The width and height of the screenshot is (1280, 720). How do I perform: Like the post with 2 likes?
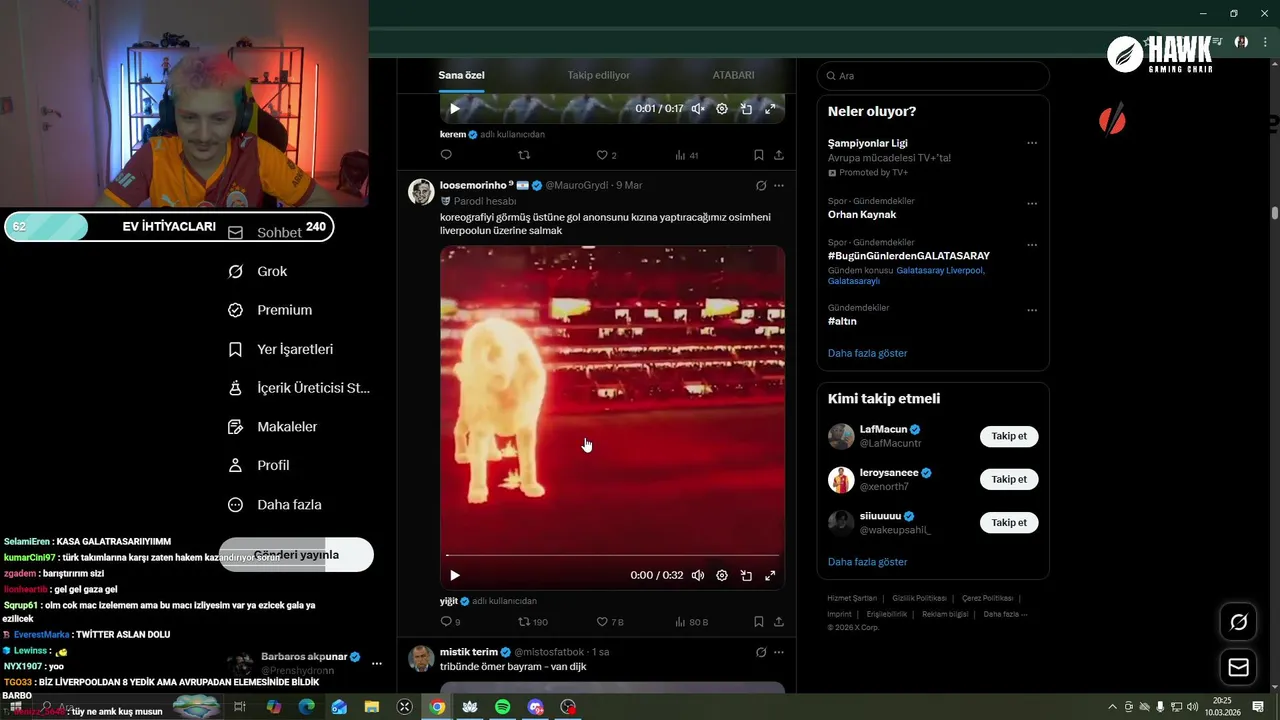607,155
